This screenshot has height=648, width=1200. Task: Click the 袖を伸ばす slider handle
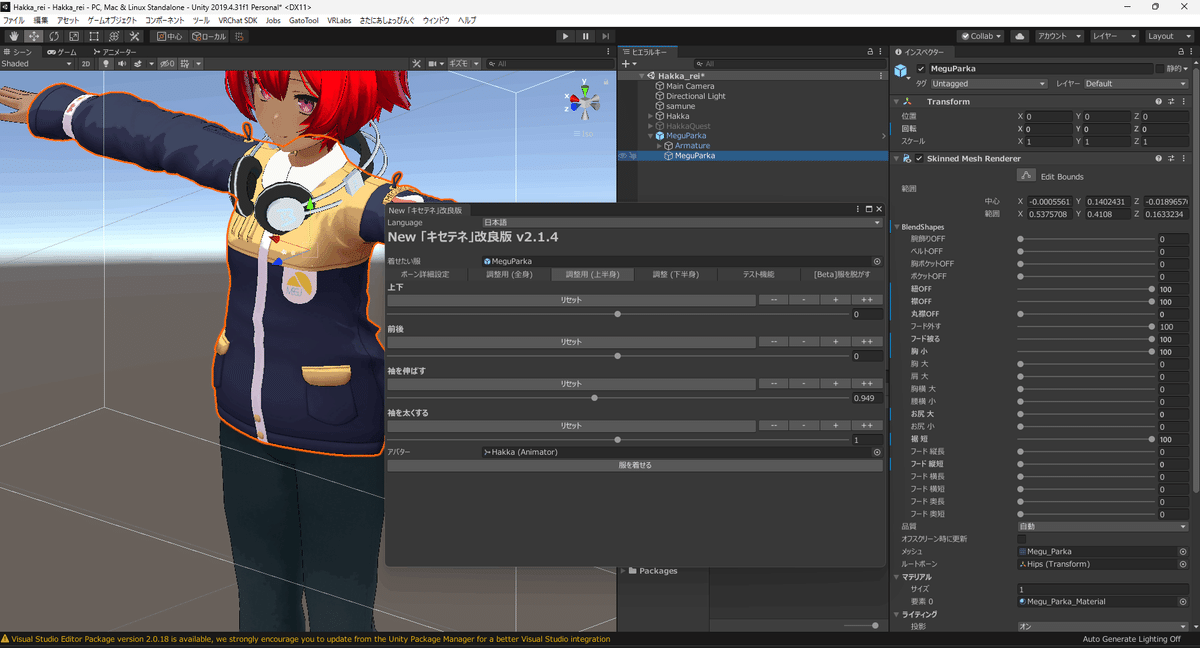594,398
